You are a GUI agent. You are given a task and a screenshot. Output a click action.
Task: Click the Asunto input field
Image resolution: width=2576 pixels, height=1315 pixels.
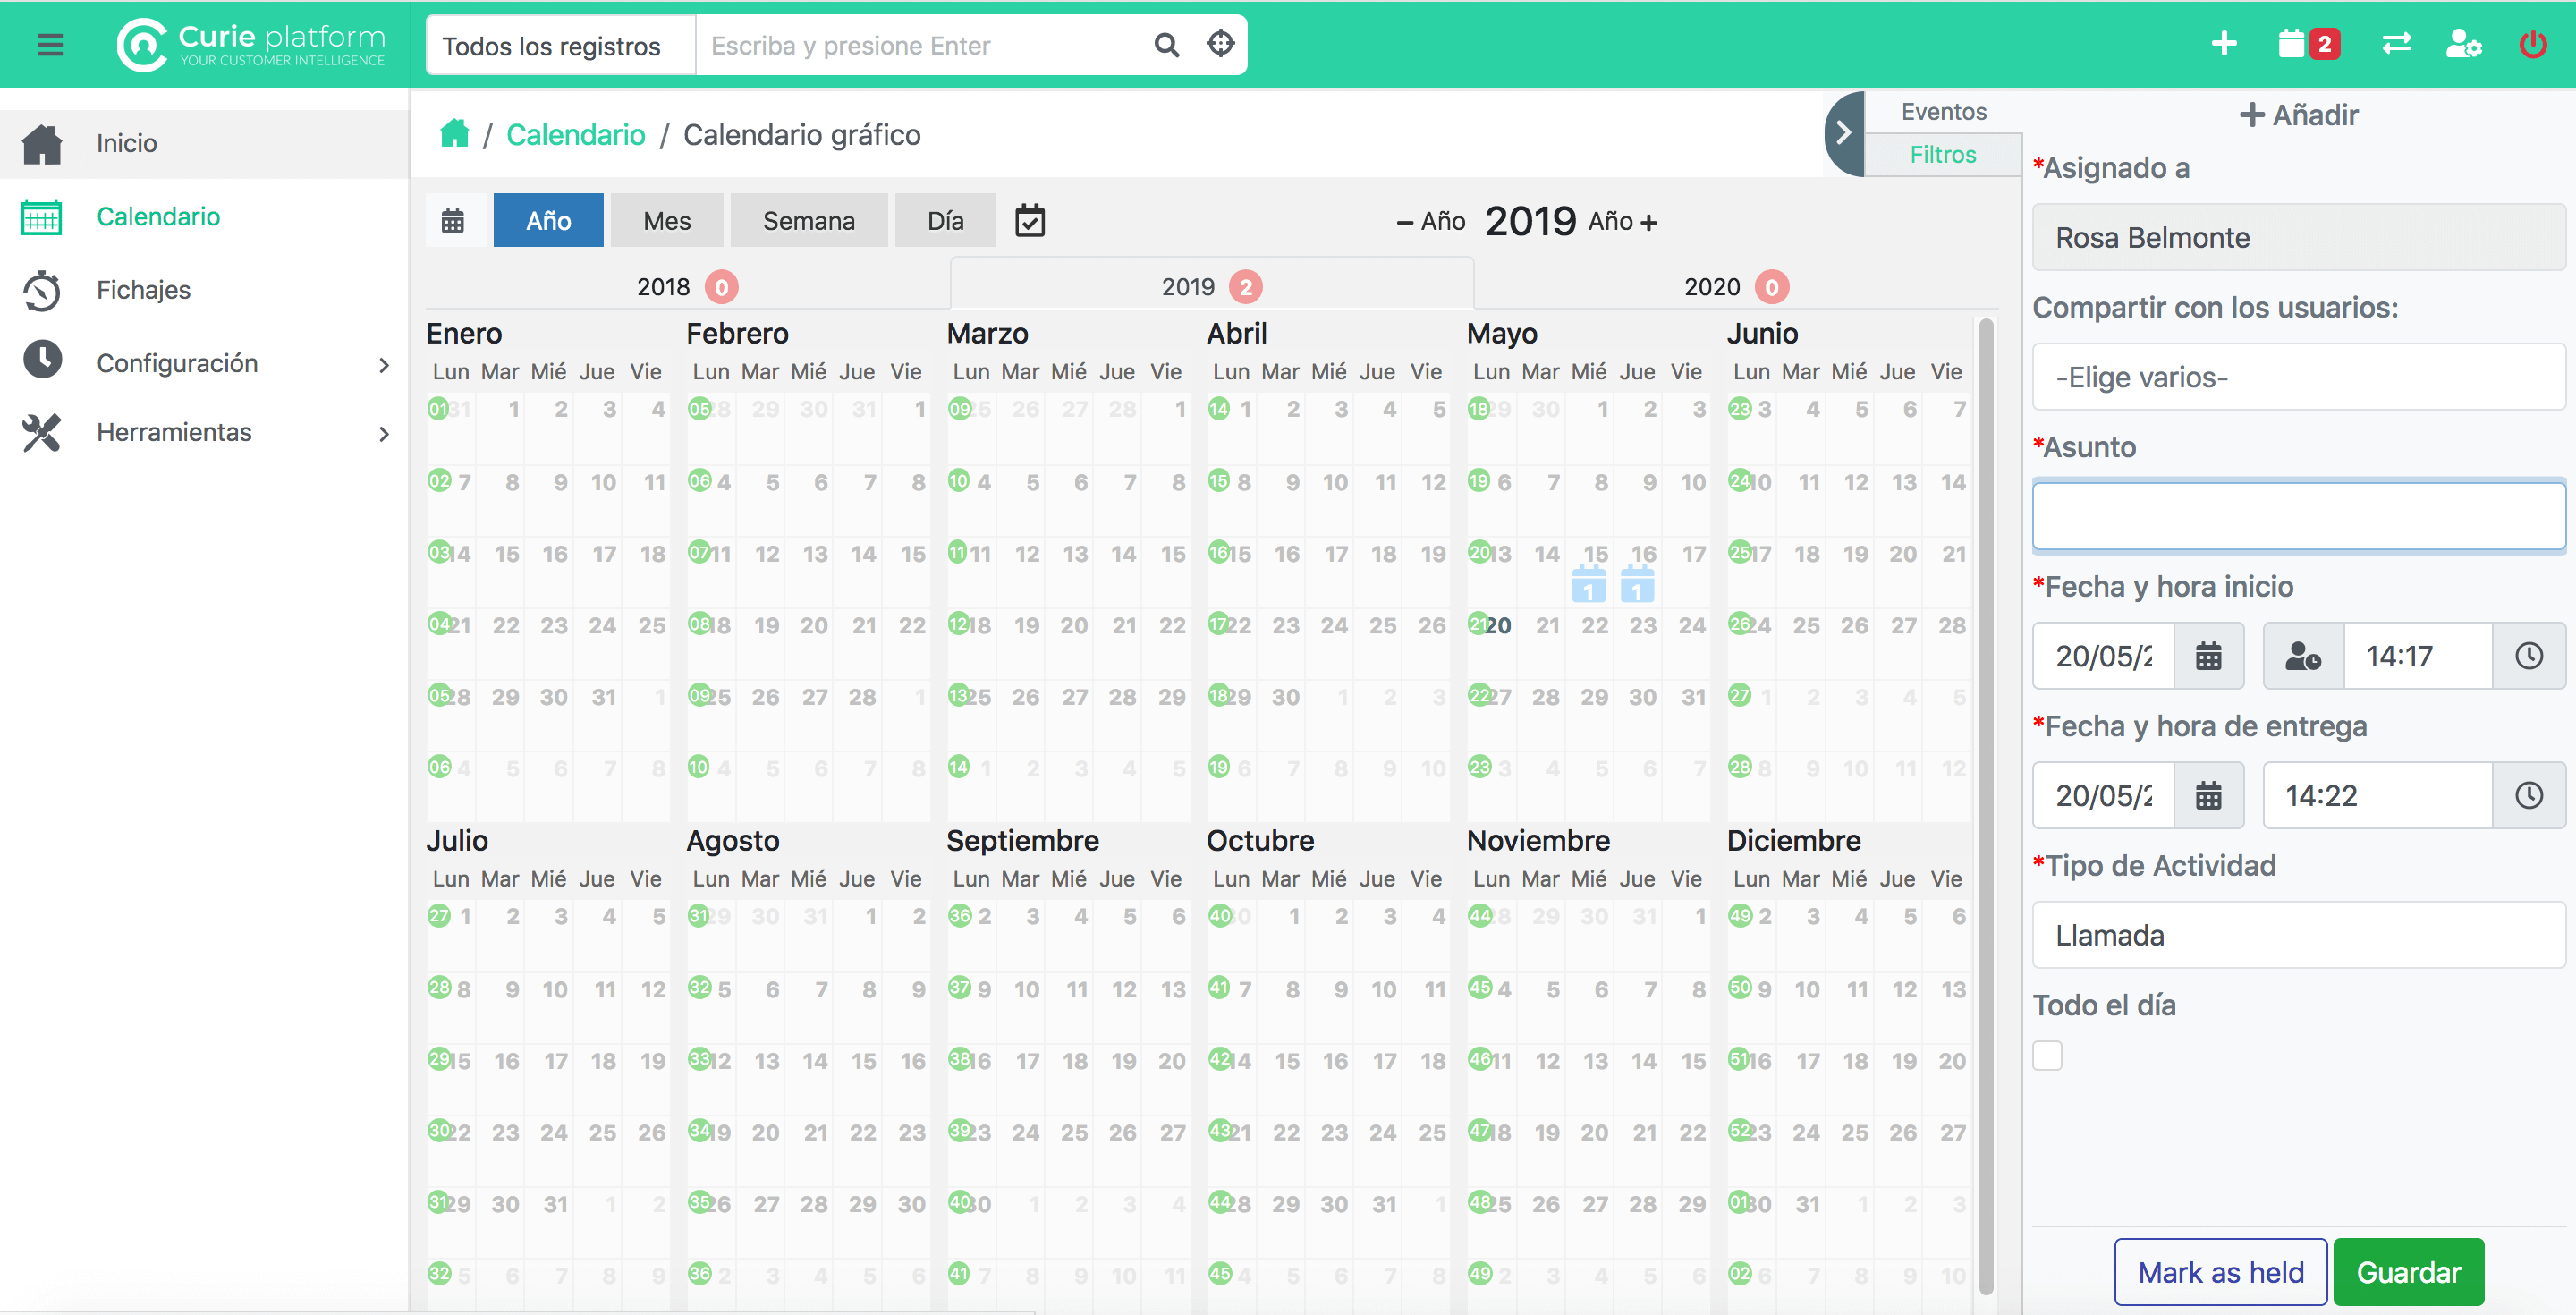[2298, 516]
